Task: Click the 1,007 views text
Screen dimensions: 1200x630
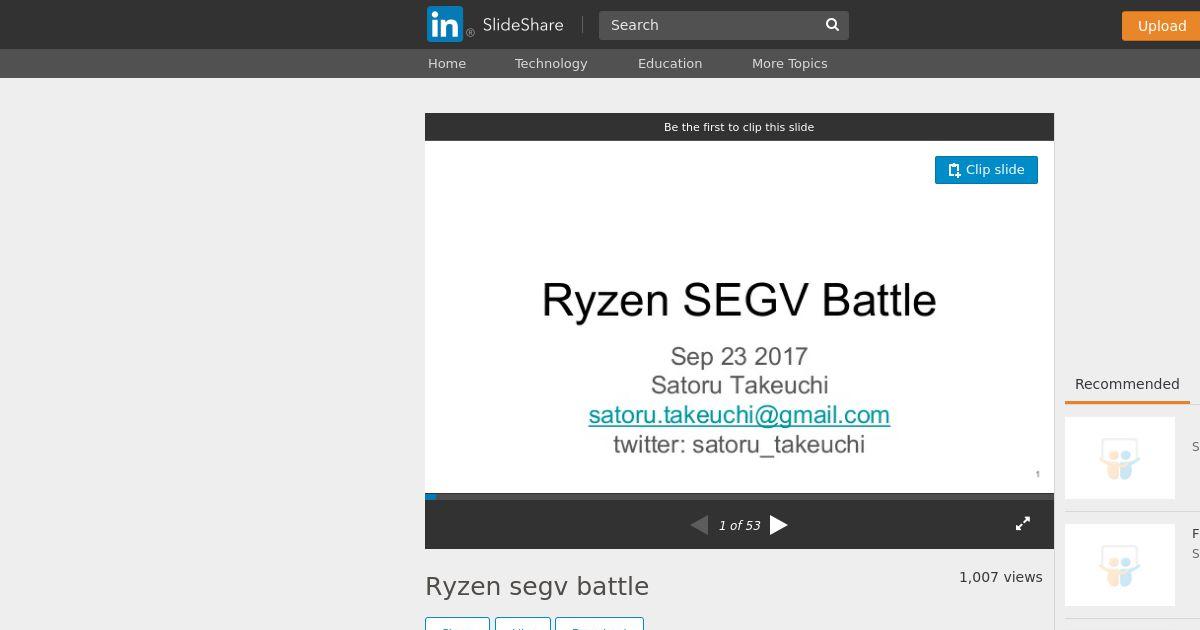Action: coord(1001,577)
